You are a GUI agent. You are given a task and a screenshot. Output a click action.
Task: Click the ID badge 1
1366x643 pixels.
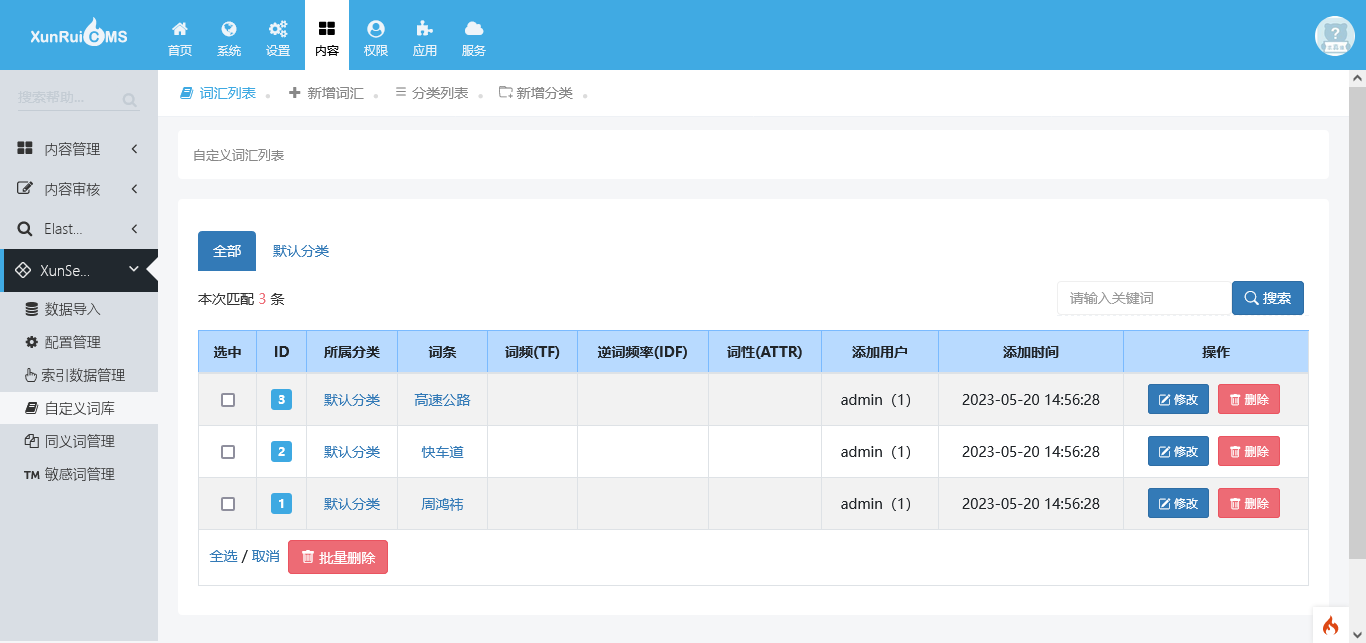click(x=282, y=503)
